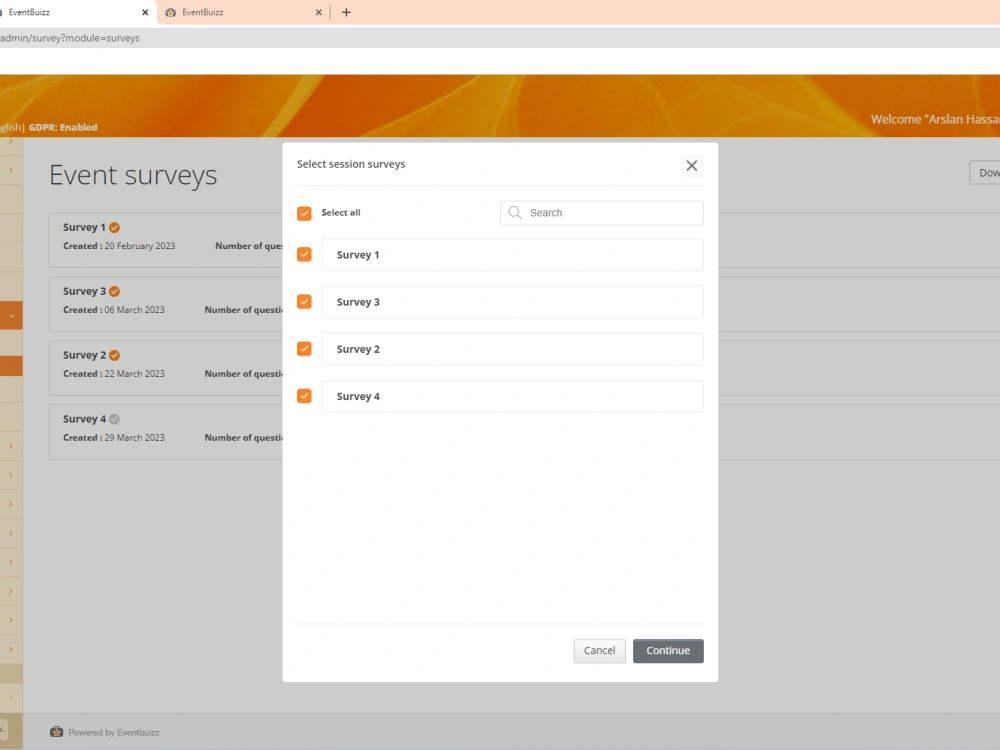This screenshot has width=1000, height=750.
Task: Click the Eventbuizz logo icon in the footer
Action: (x=56, y=732)
